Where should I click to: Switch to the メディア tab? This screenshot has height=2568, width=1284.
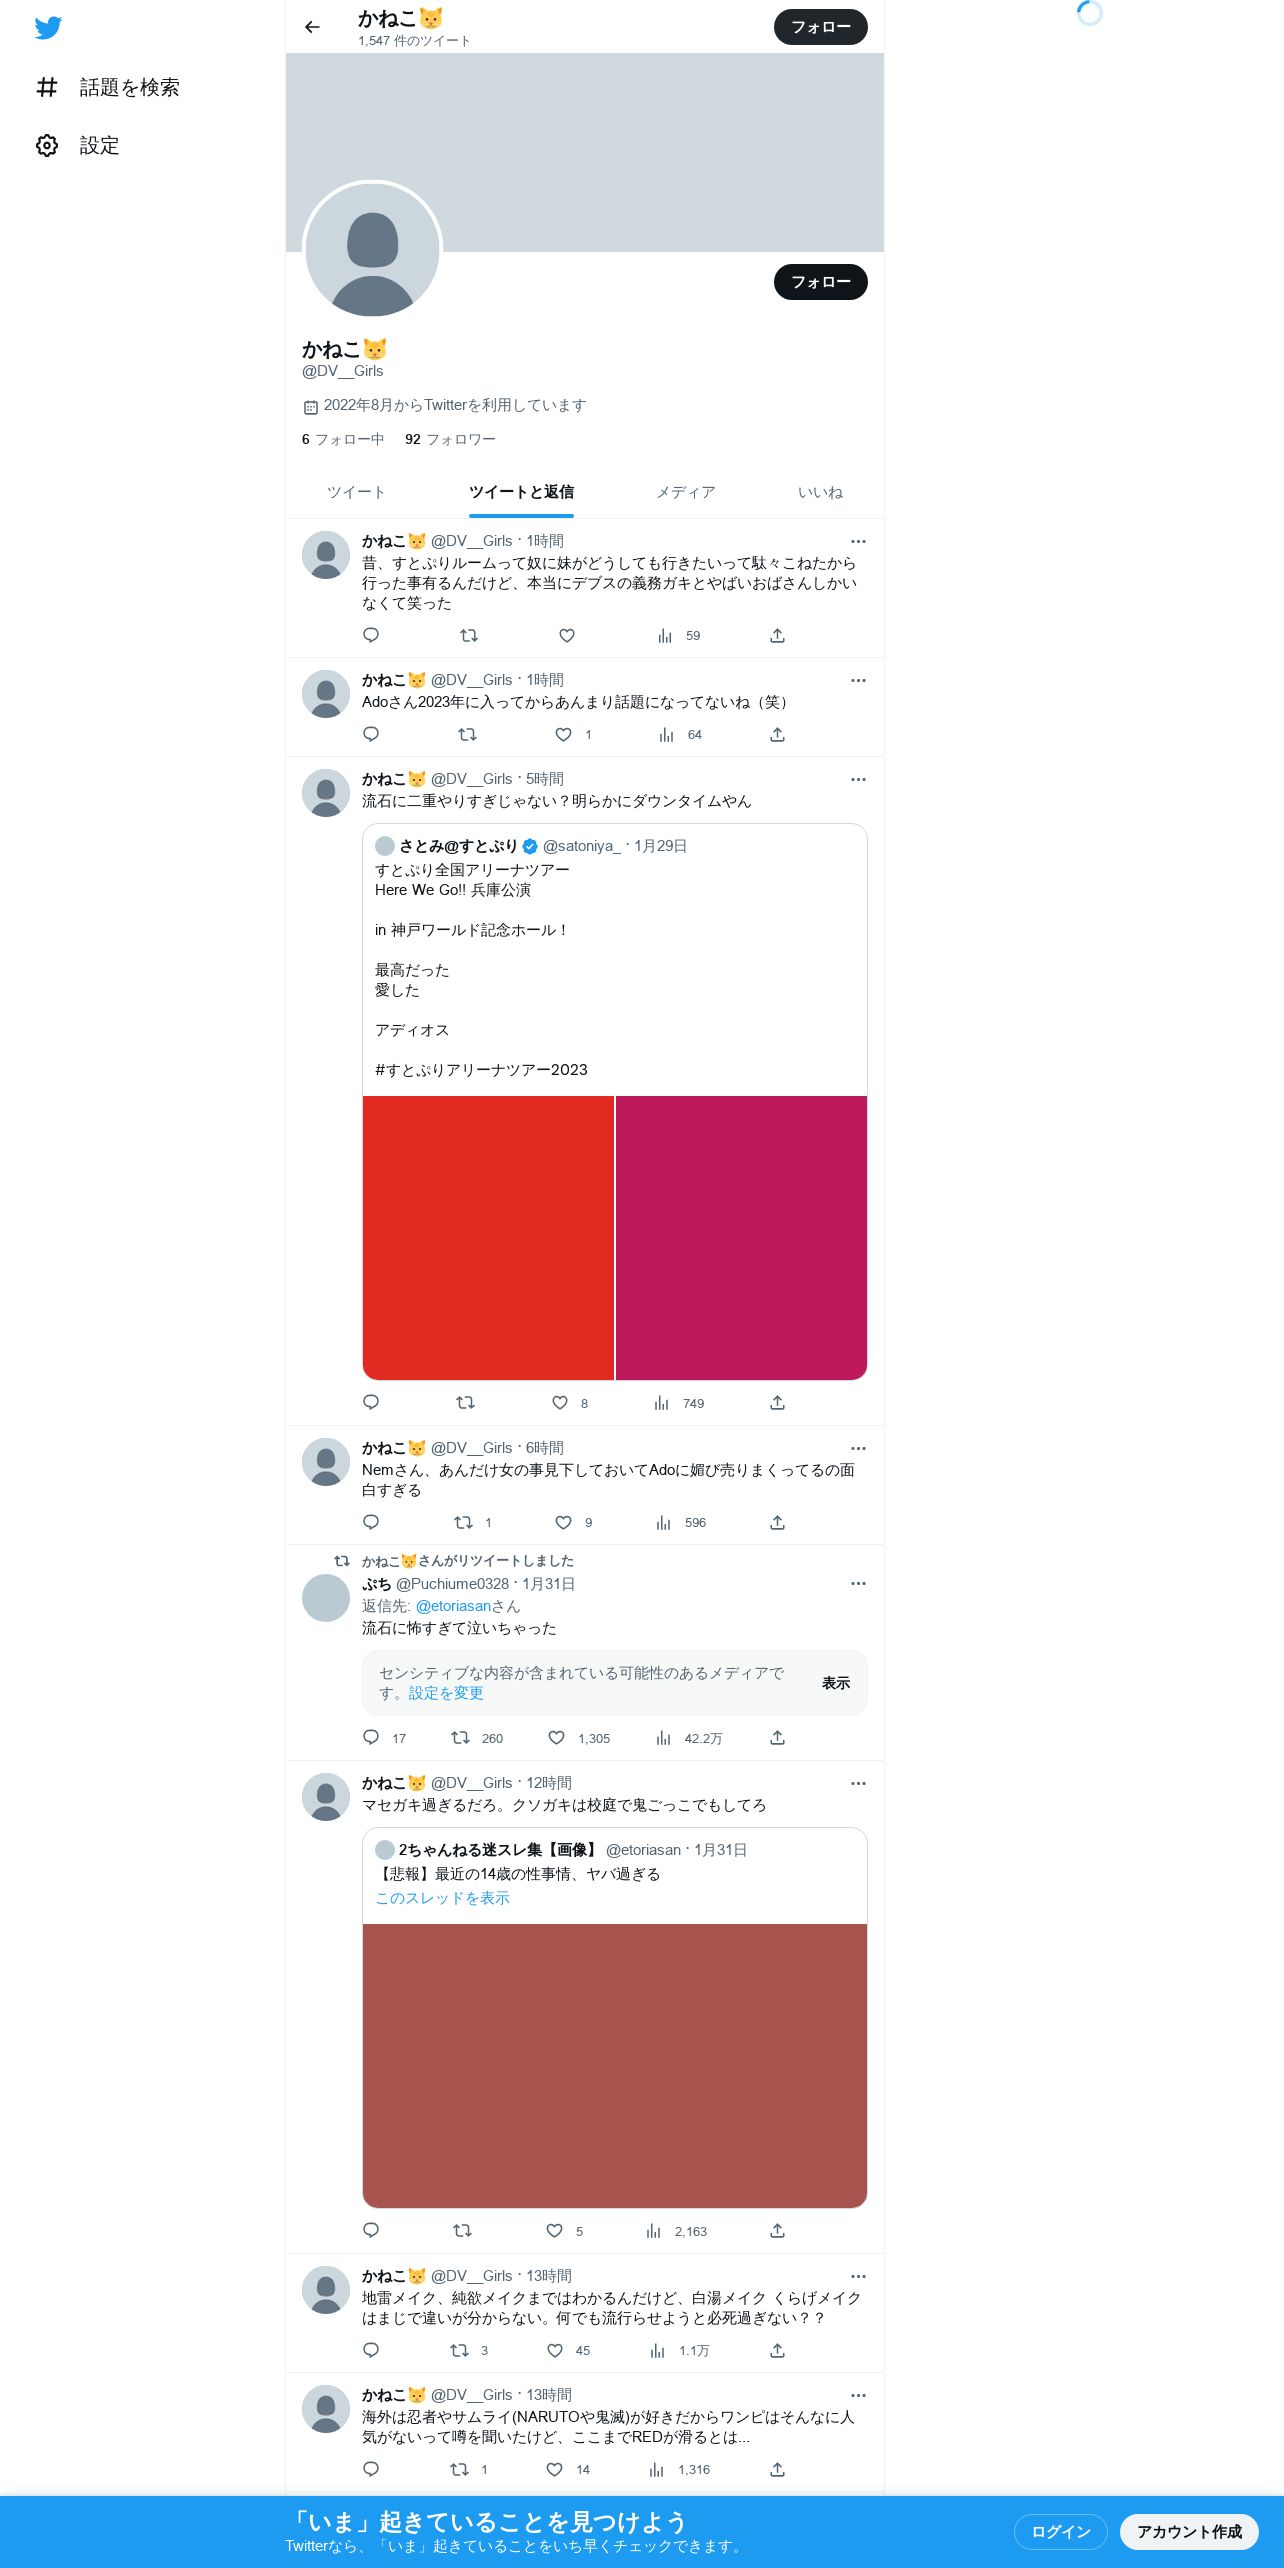coord(686,493)
